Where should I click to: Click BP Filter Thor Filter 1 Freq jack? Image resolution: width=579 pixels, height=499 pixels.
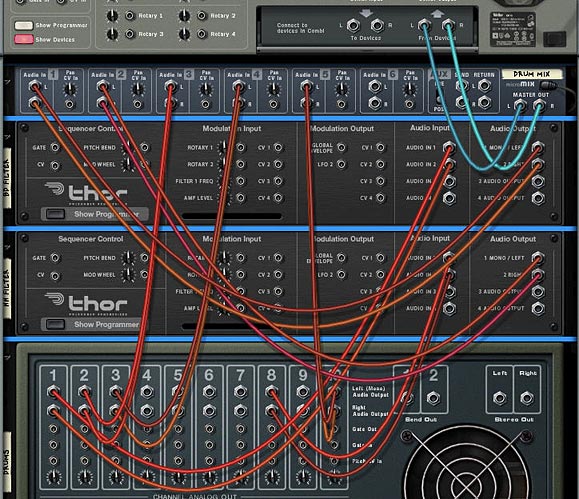pos(240,181)
